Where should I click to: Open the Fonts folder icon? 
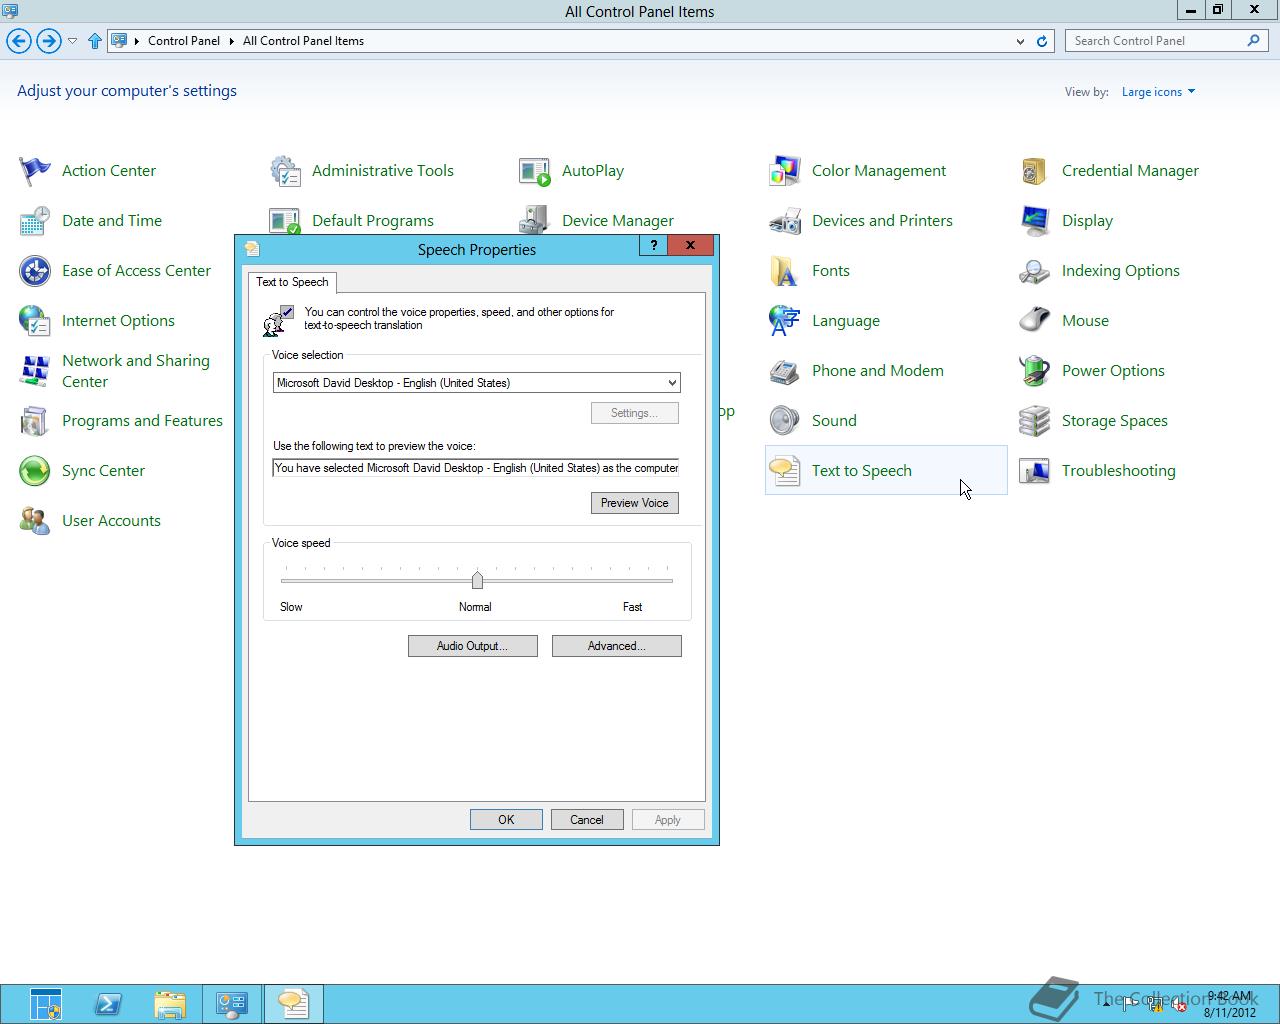[x=785, y=271]
